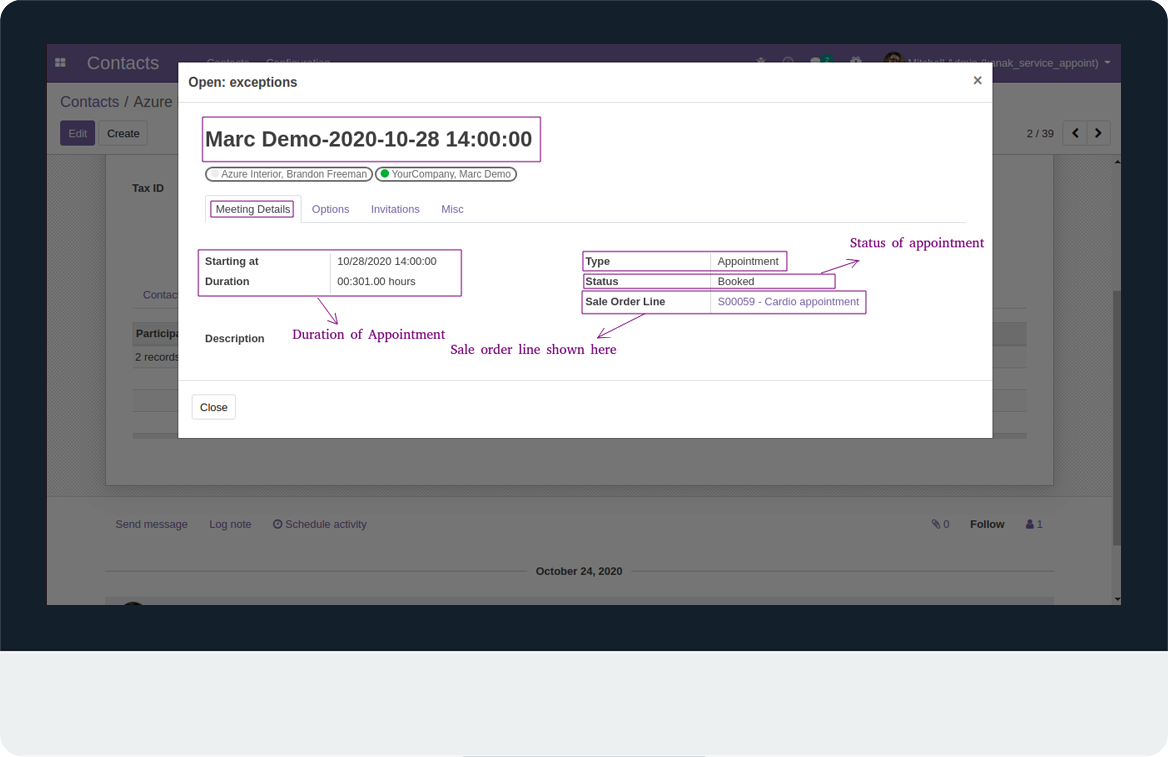Click the 'October 24, 2020' date separator
Screen dimensions: 1168x757
point(579,571)
